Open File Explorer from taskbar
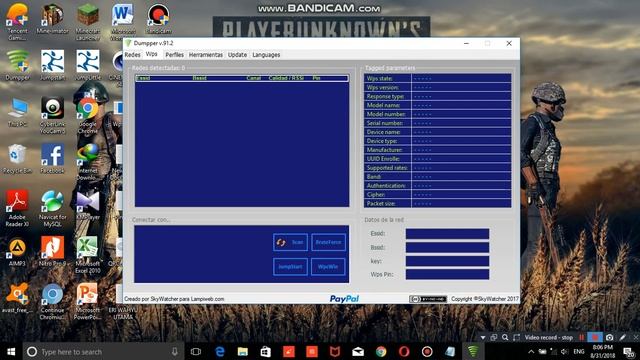This screenshot has width=640, height=360. [x=243, y=351]
